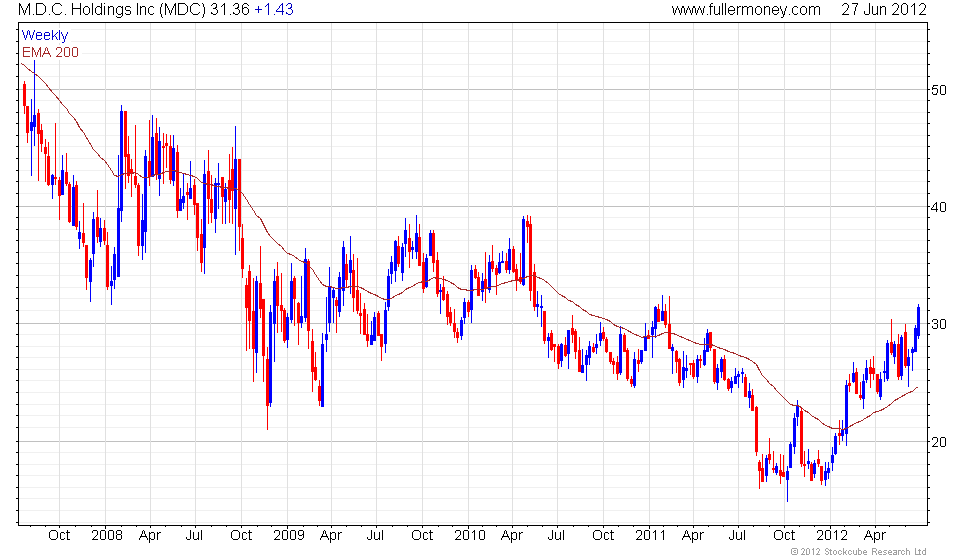Click the Oct label preceding 2008
Image resolution: width=980 pixels, height=560 pixels.
tap(59, 536)
